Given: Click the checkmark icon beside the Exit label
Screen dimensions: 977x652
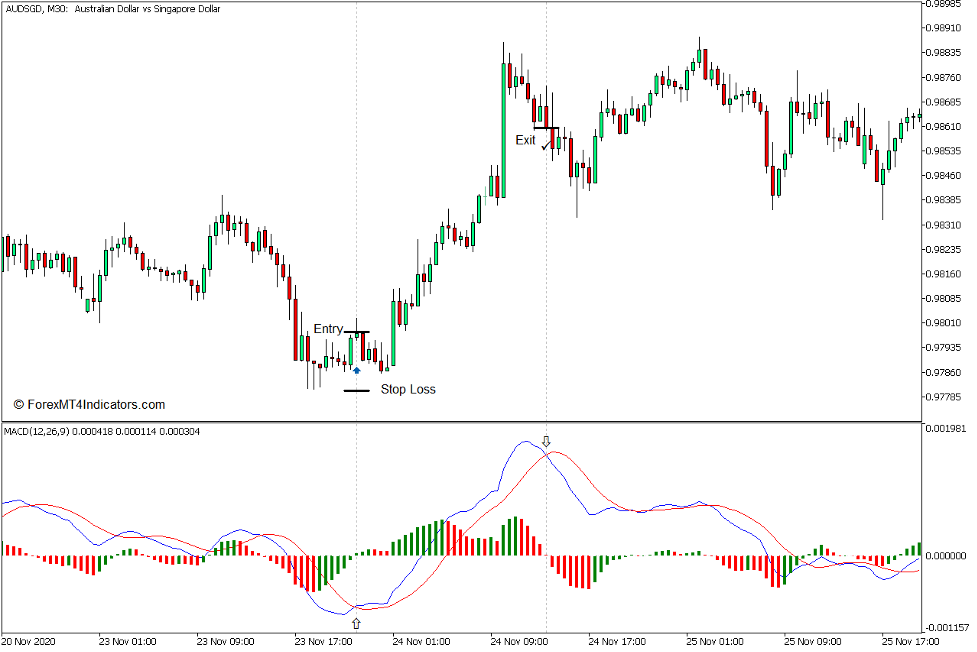Looking at the screenshot, I should coord(545,146).
